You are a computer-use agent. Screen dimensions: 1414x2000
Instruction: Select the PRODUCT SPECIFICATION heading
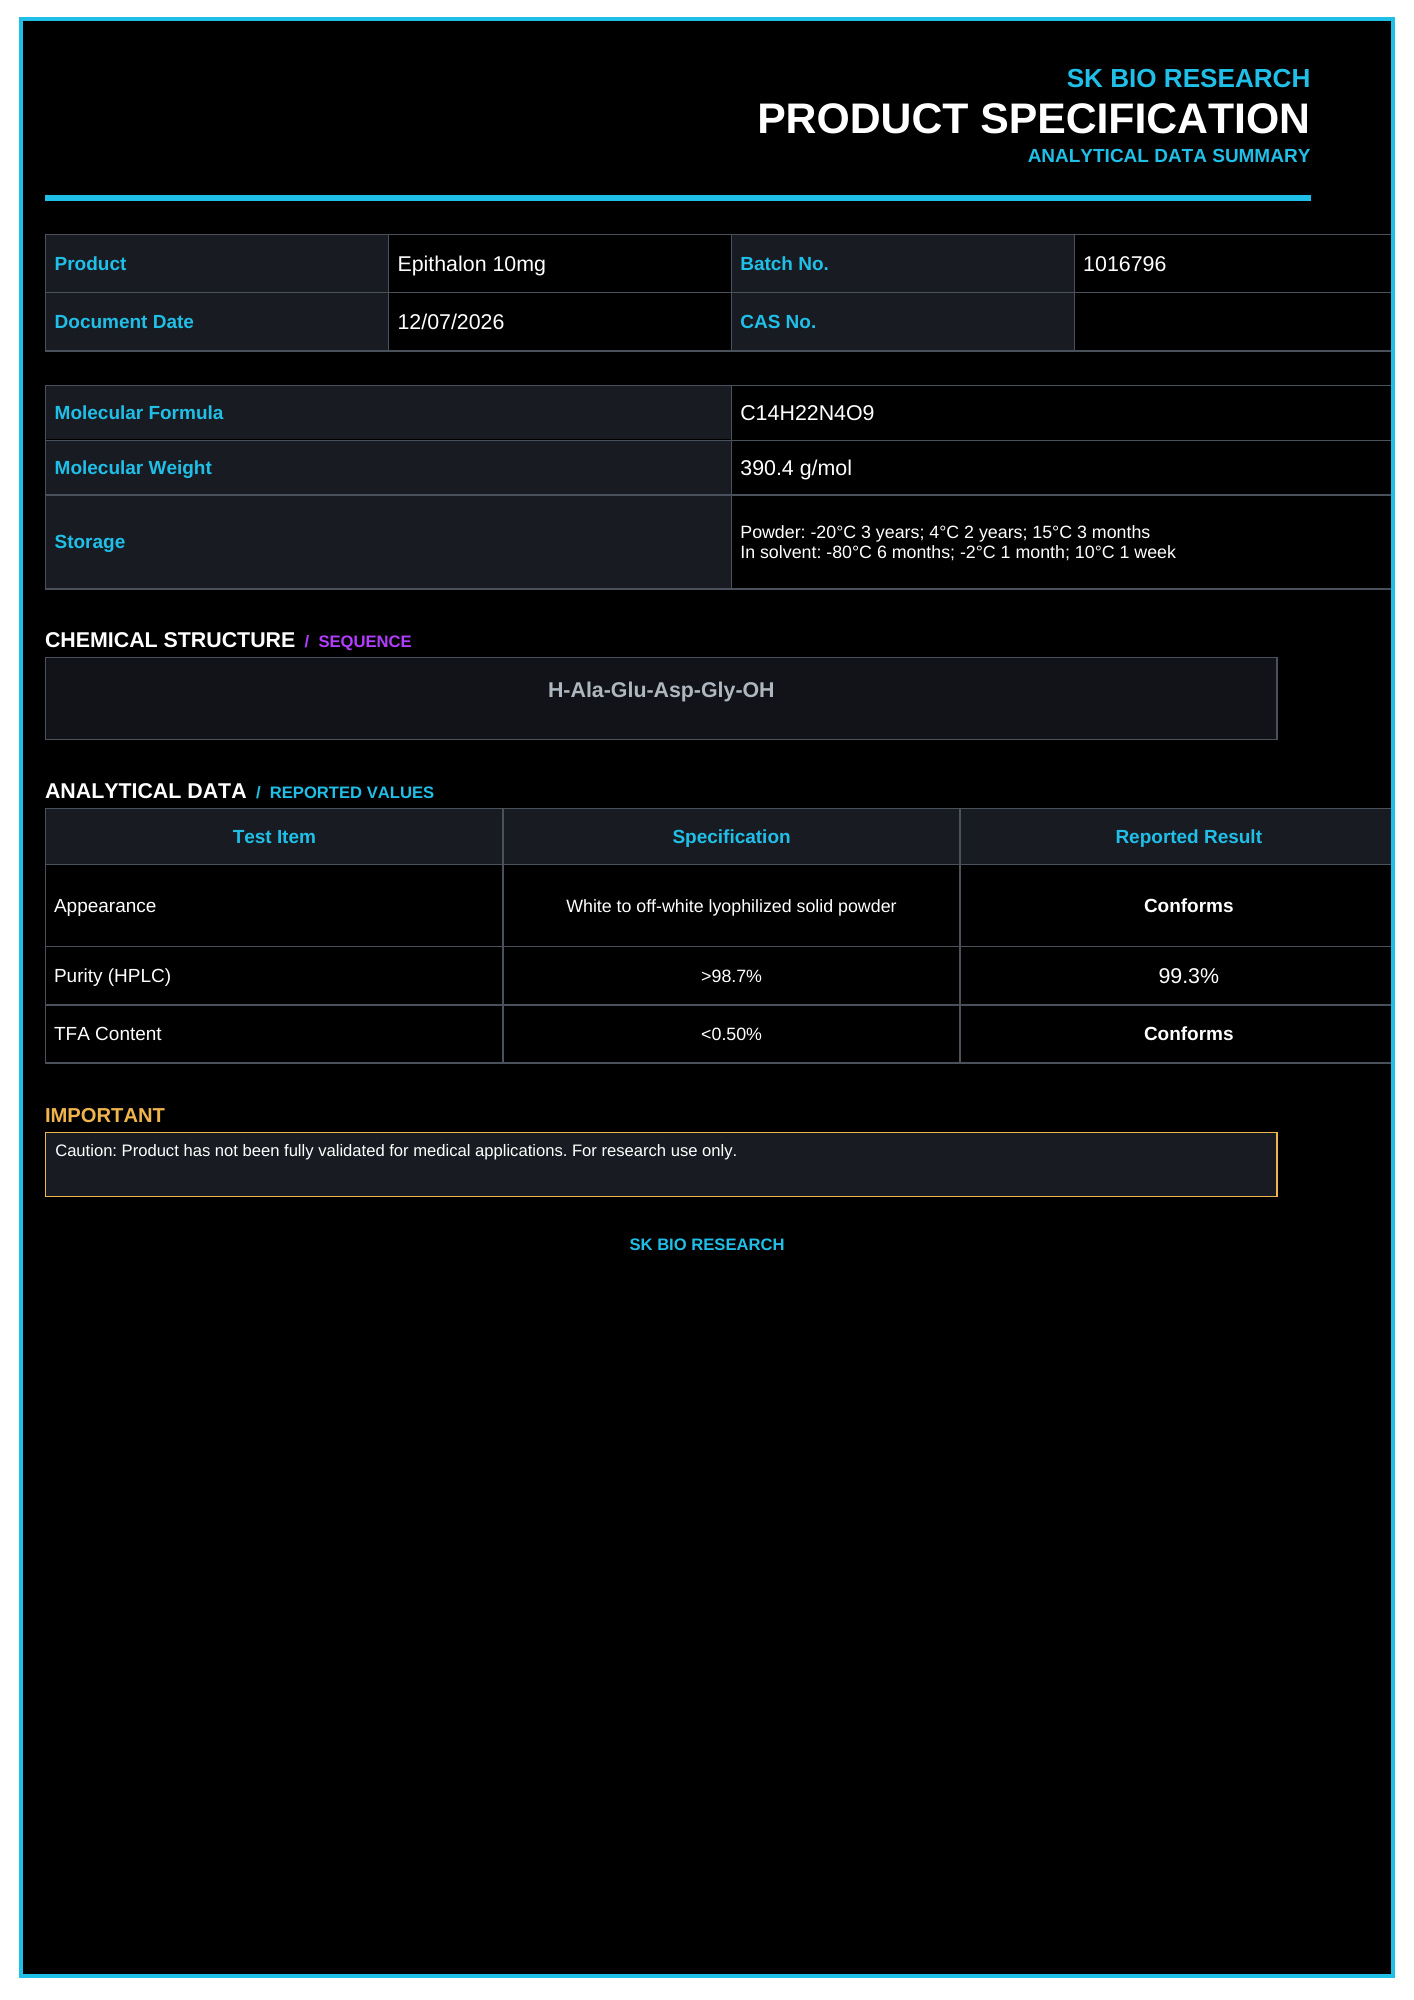tap(1033, 119)
